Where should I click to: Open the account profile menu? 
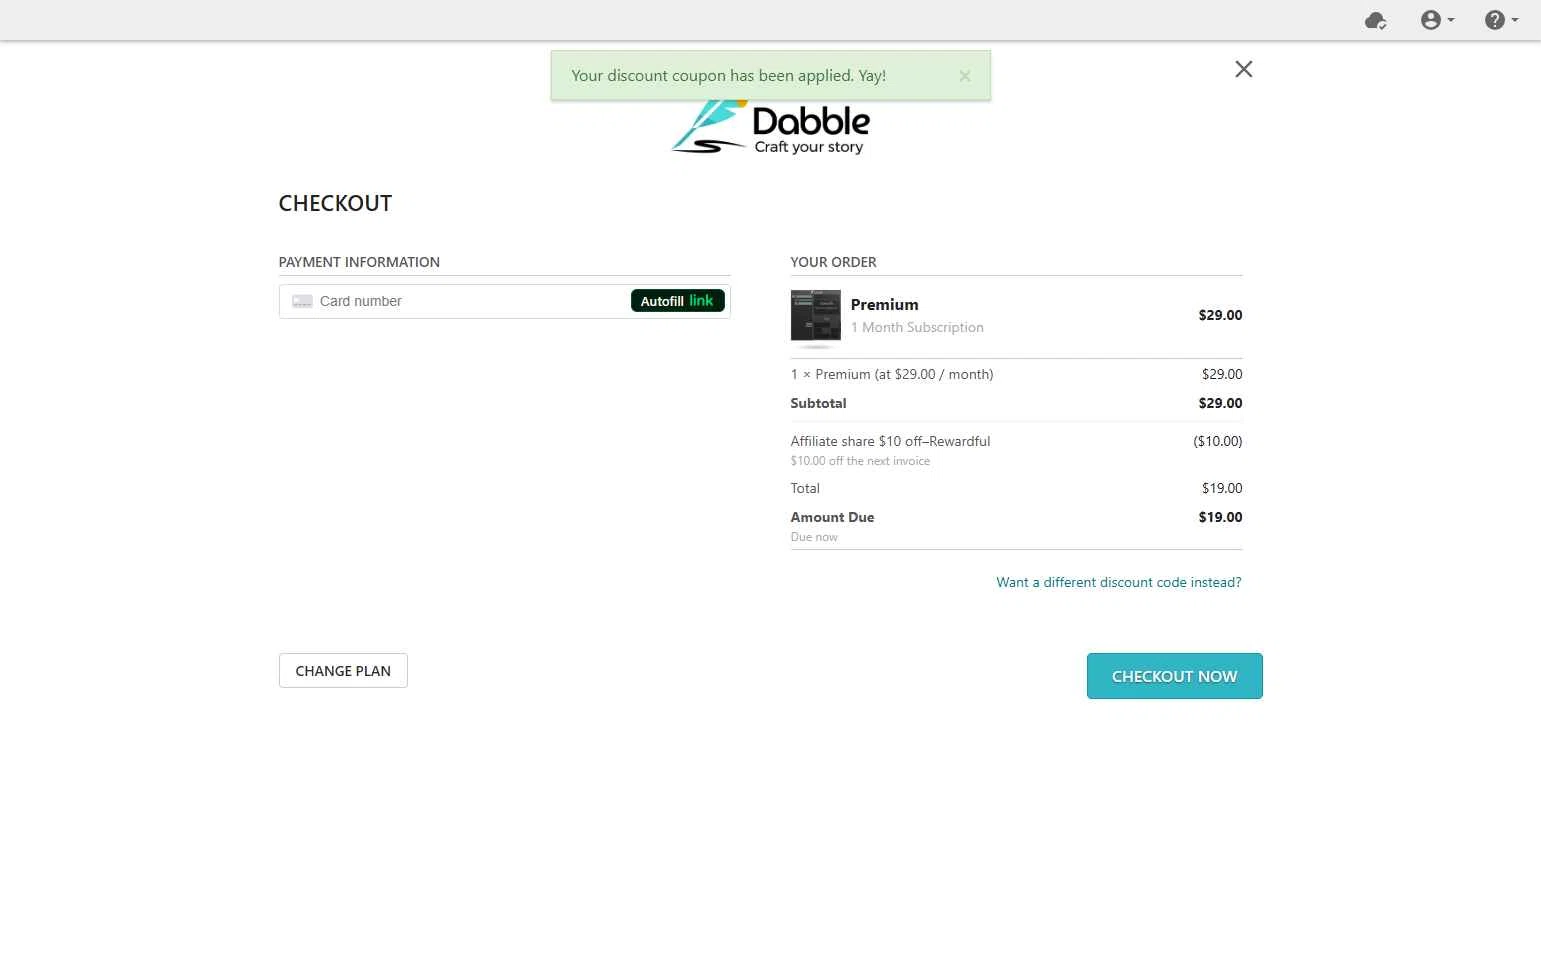point(1437,20)
